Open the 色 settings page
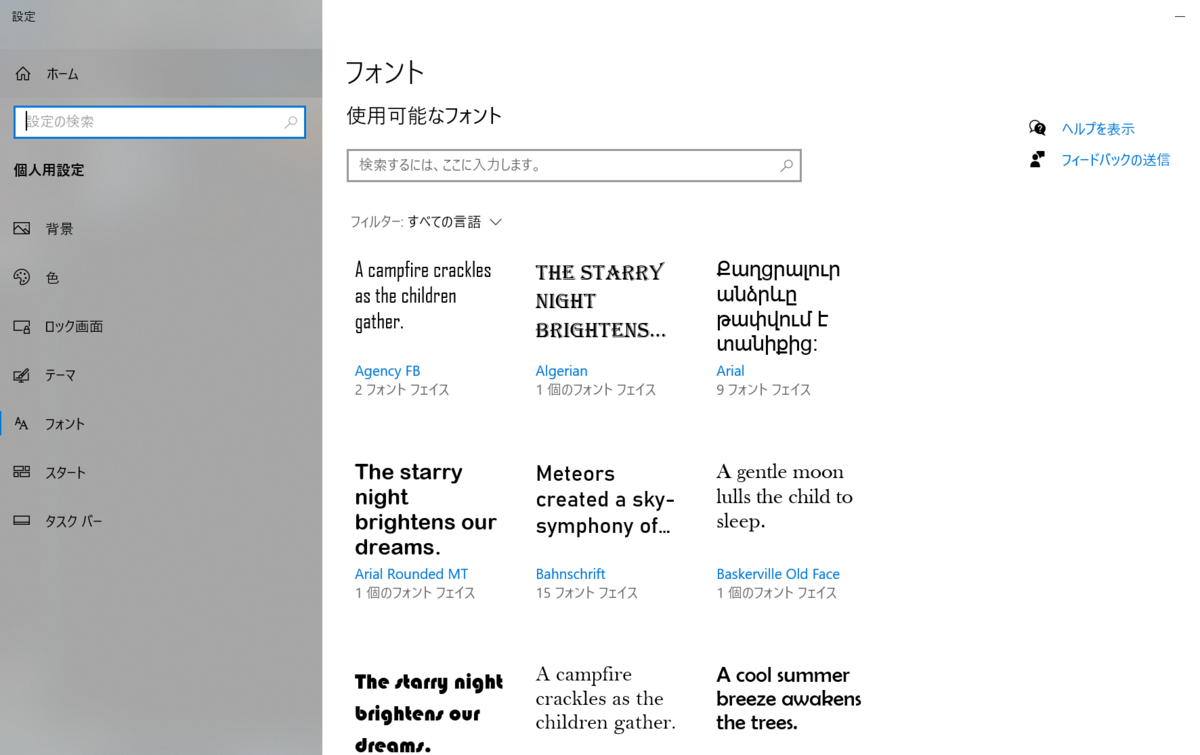Image resolution: width=1200 pixels, height=755 pixels. (x=161, y=278)
